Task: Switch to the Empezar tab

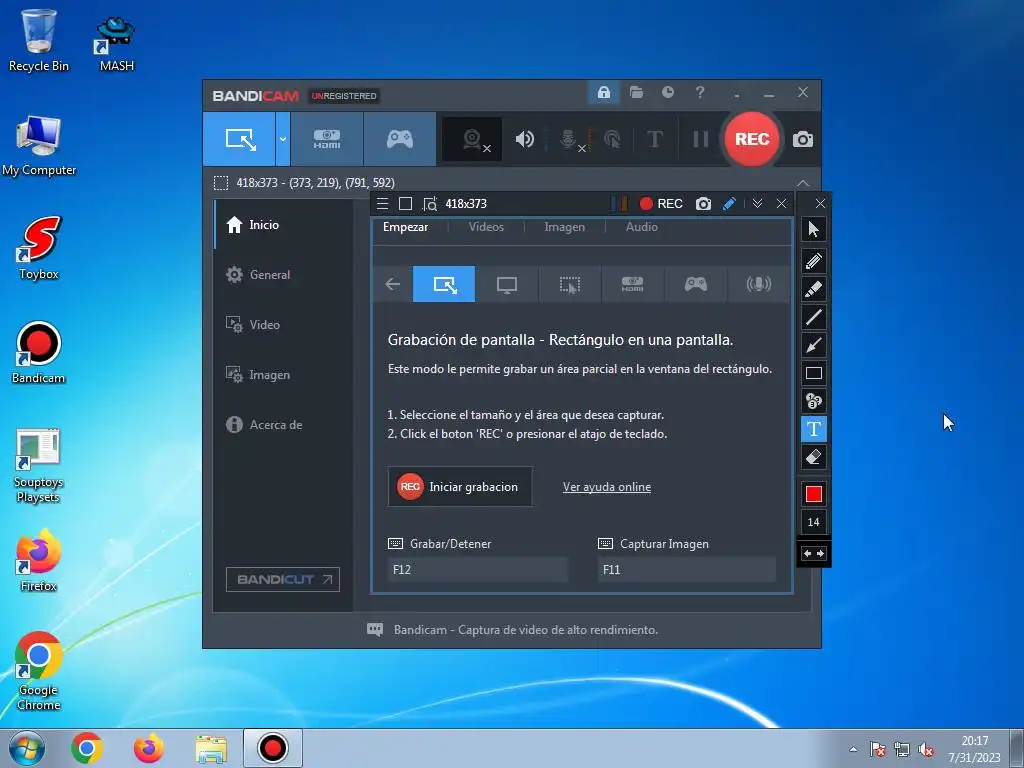Action: click(406, 227)
